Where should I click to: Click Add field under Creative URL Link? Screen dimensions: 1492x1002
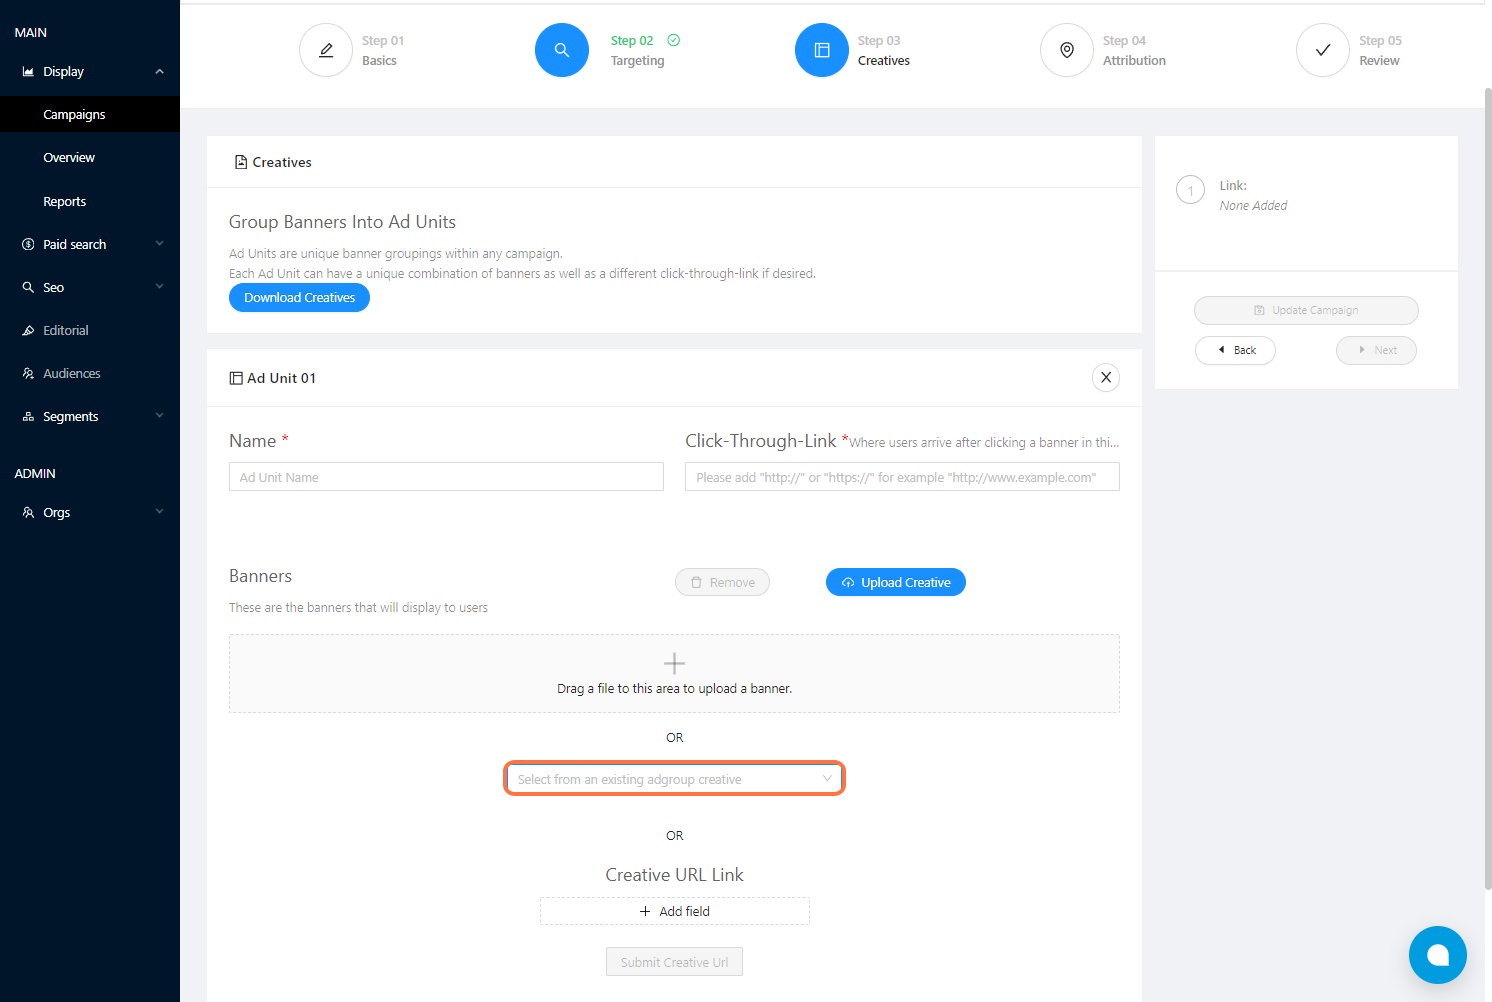[x=675, y=911]
